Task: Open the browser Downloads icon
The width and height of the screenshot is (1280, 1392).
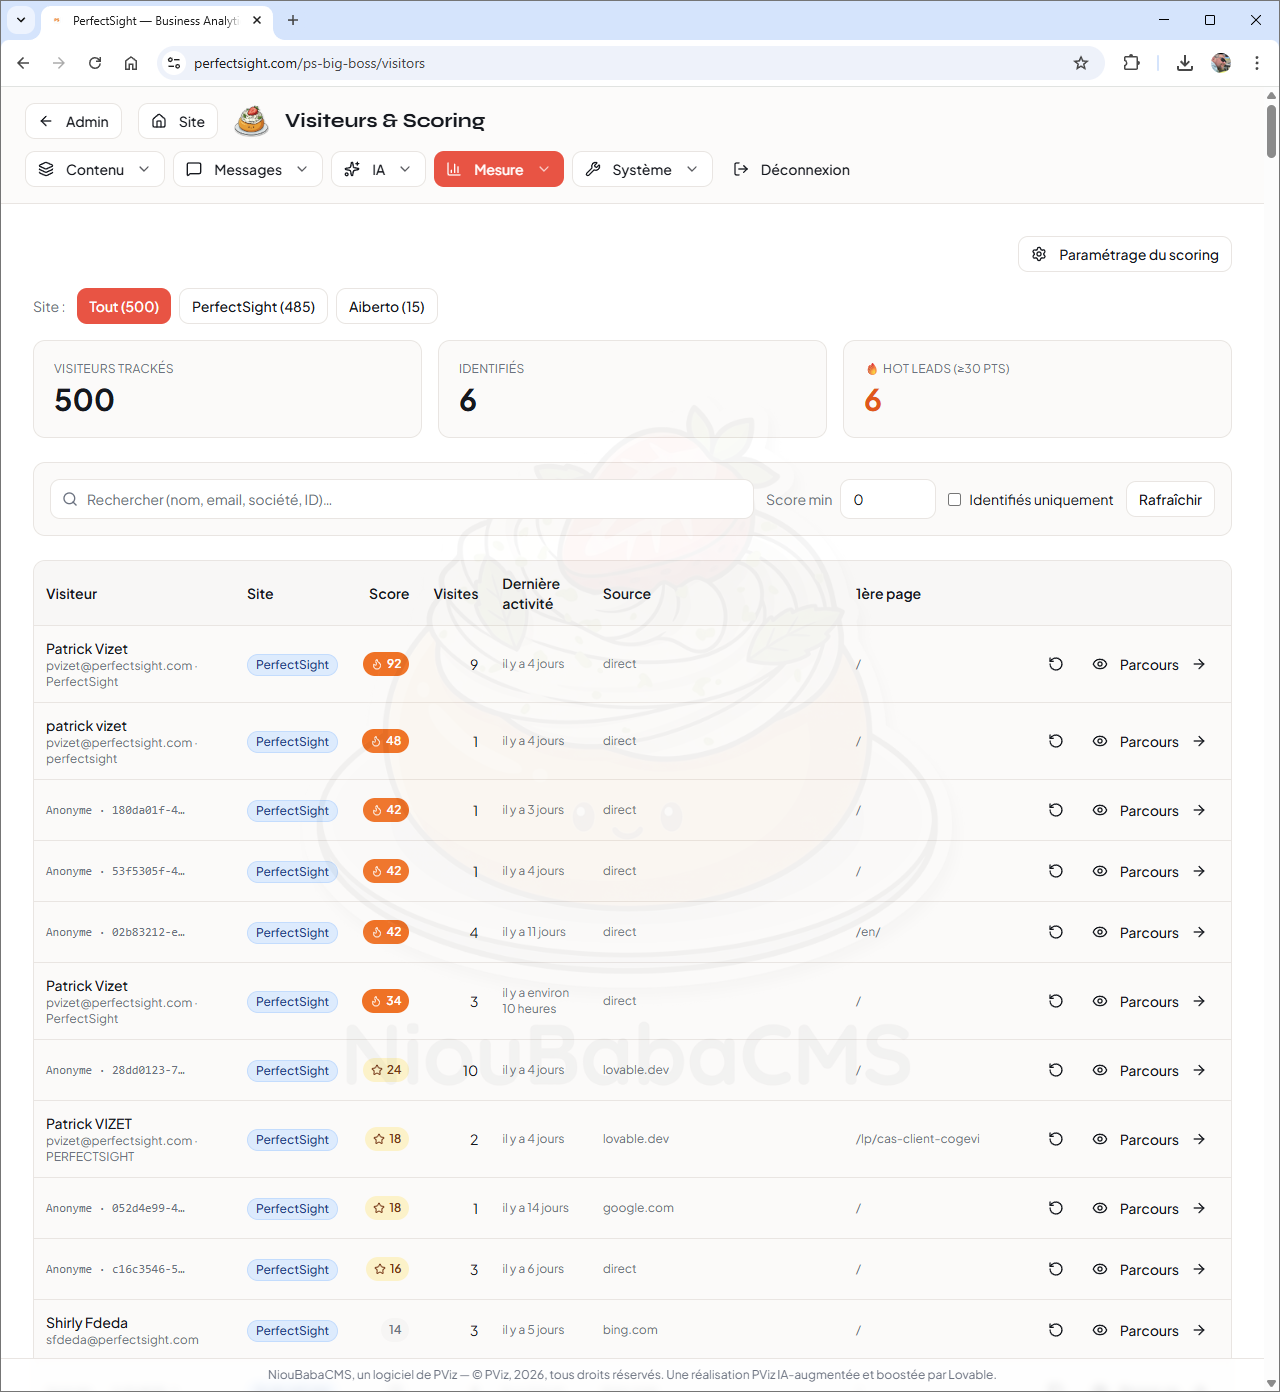Action: click(x=1185, y=63)
